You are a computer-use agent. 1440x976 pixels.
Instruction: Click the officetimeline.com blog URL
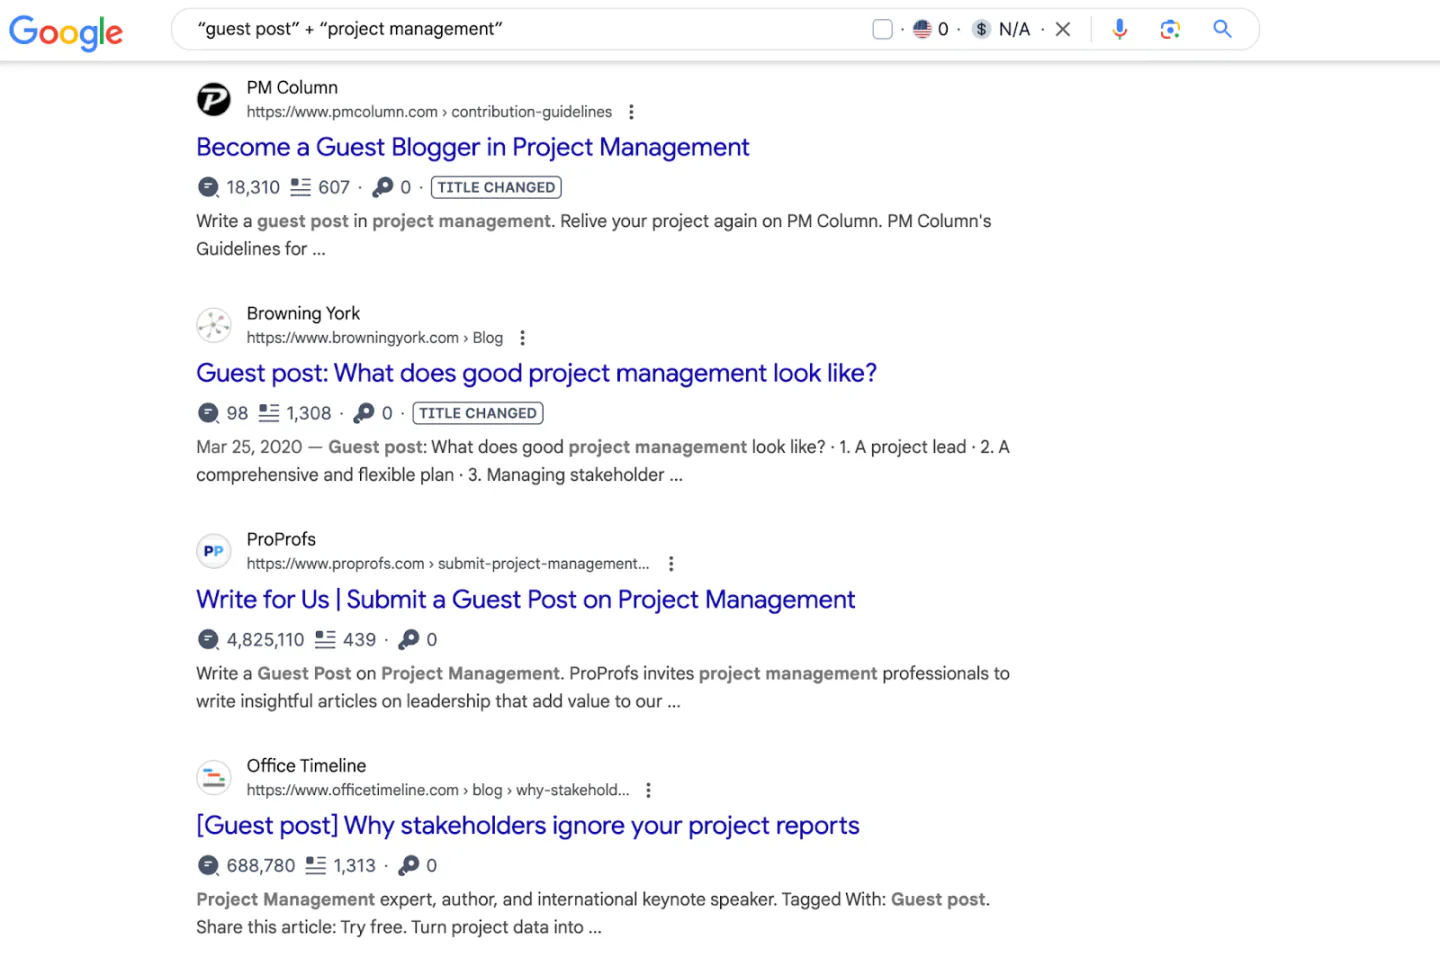(x=438, y=790)
